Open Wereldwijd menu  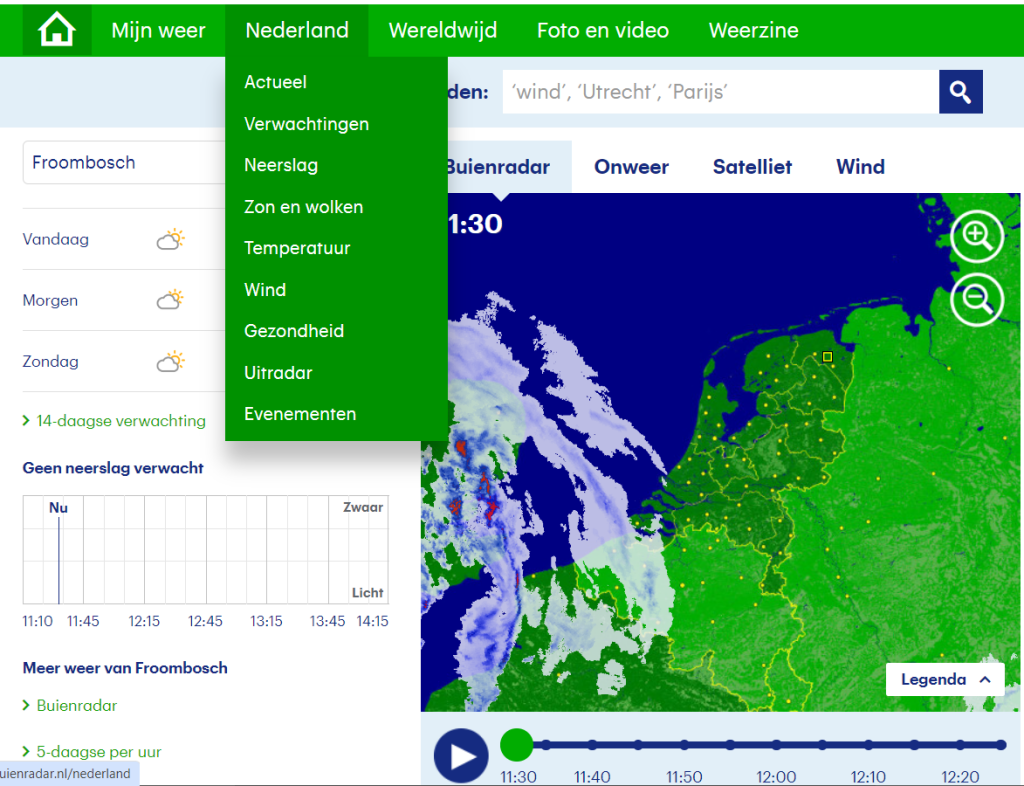click(443, 30)
